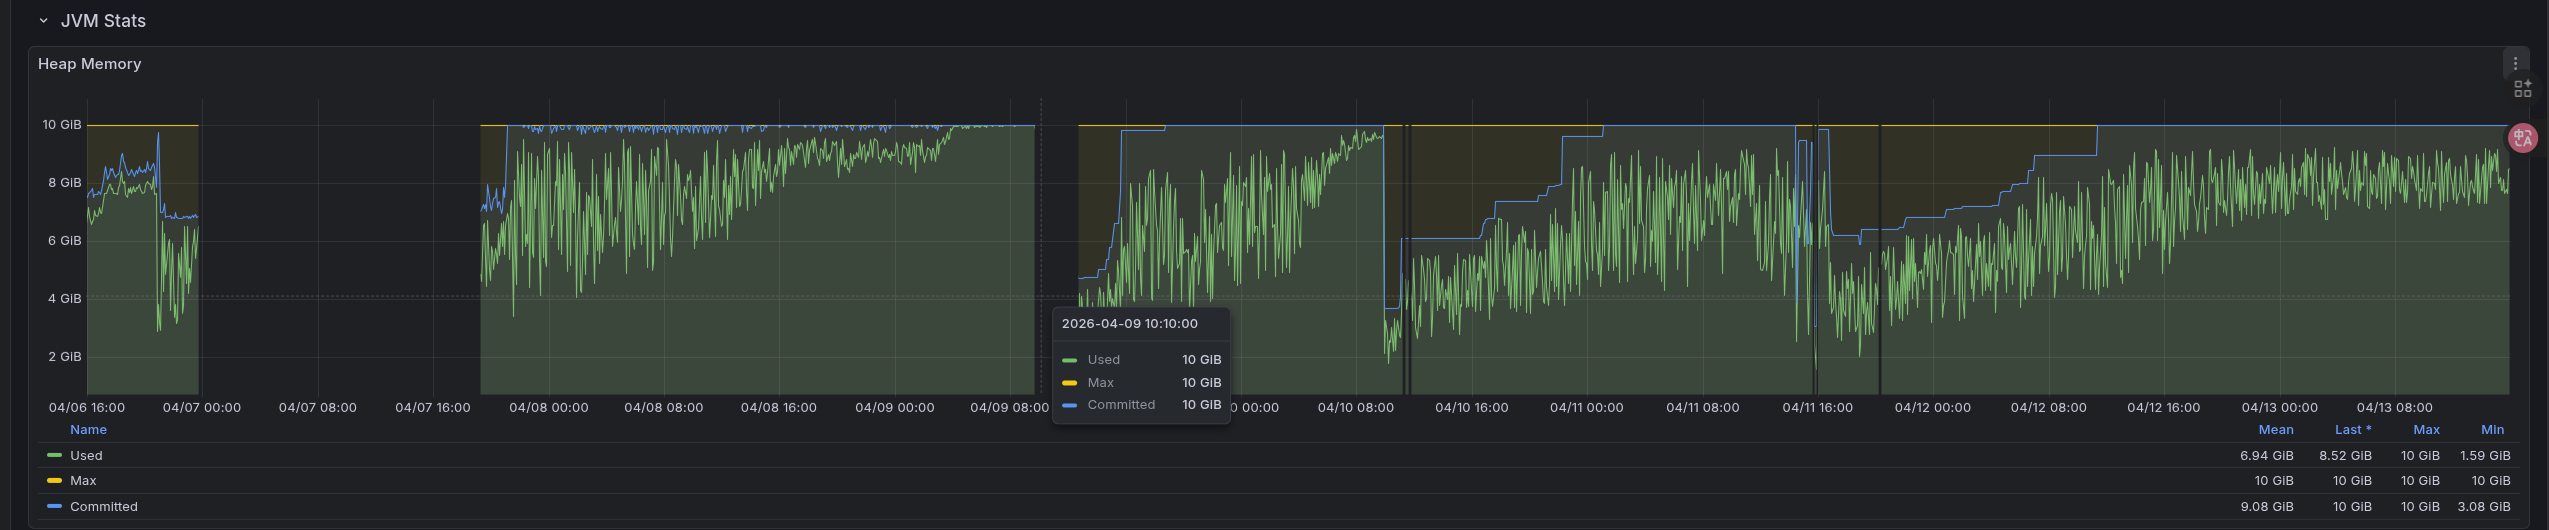Click the JVM Stats row title
The height and width of the screenshot is (530, 2549).
click(103, 21)
